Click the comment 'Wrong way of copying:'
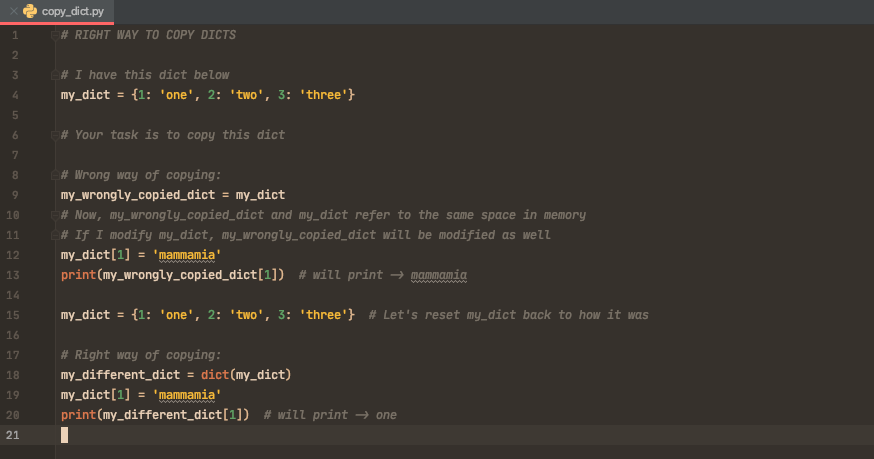This screenshot has height=459, width=874. [x=141, y=175]
